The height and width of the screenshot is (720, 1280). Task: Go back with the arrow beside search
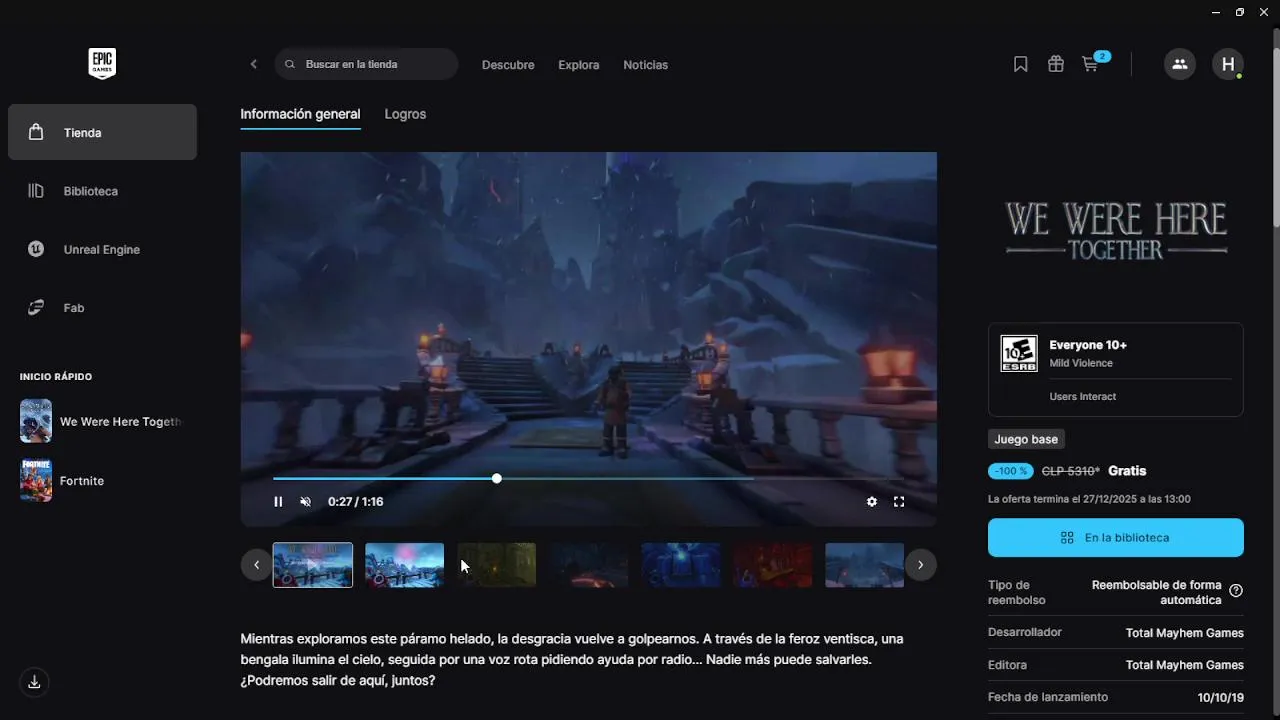pyautogui.click(x=254, y=64)
